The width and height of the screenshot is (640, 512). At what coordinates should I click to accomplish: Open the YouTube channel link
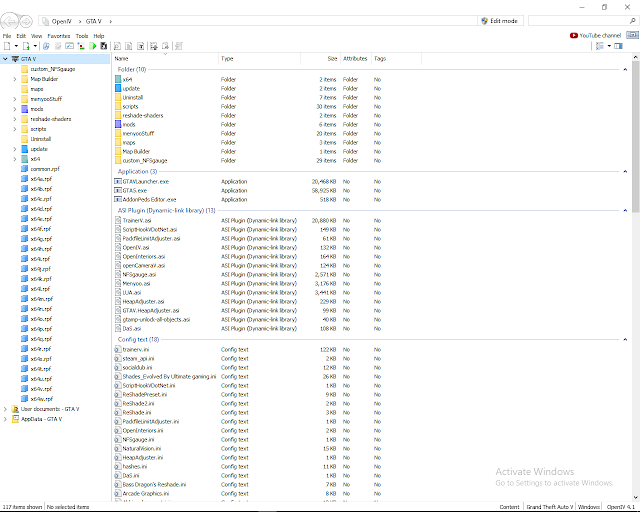pyautogui.click(x=596, y=36)
